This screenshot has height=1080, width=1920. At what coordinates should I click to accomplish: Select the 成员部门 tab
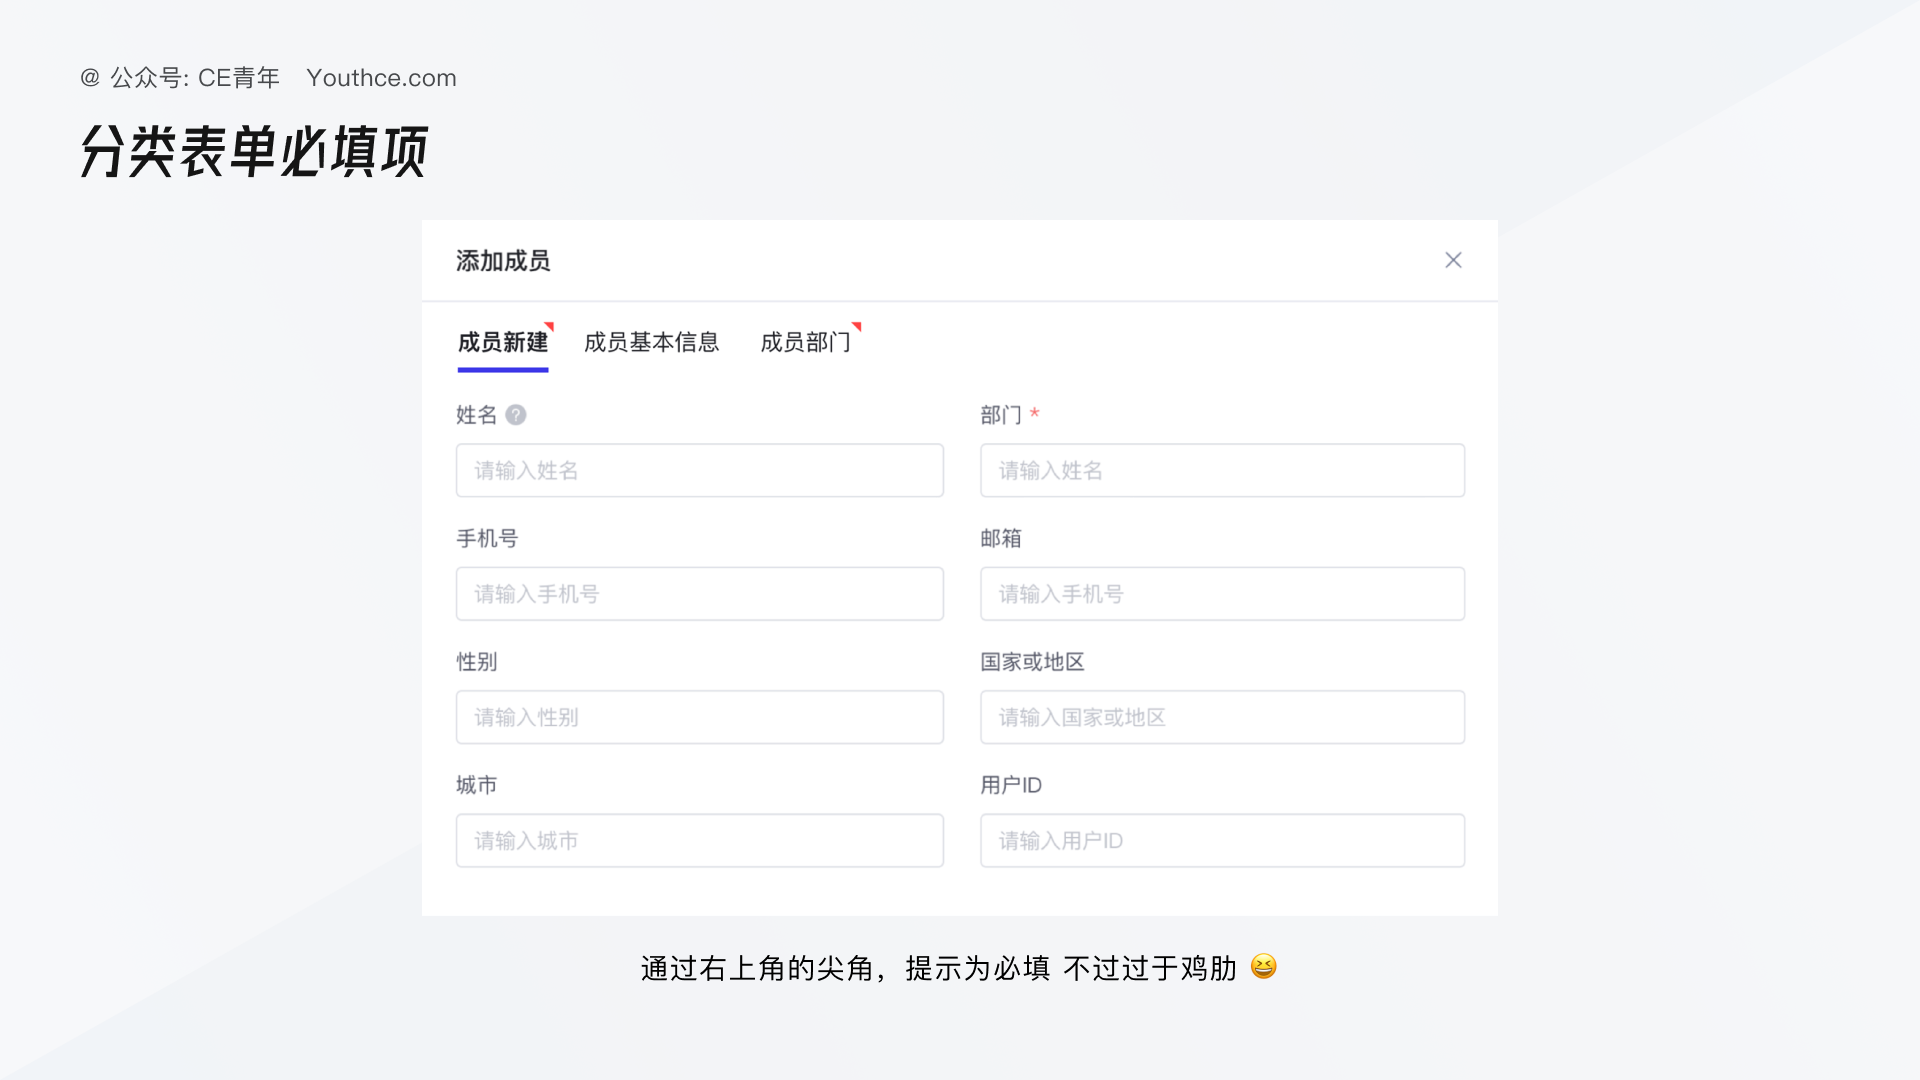click(x=806, y=342)
